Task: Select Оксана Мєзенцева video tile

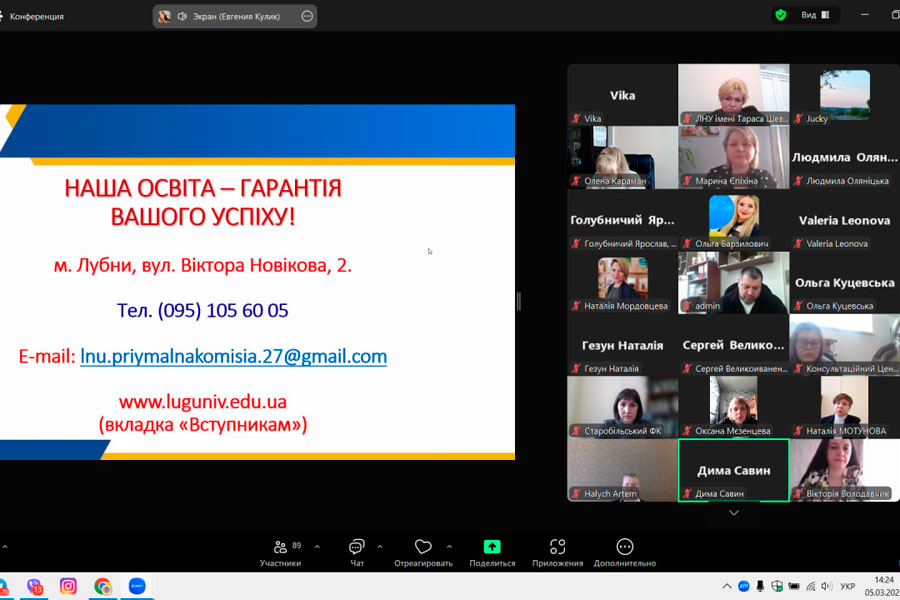Action: (x=734, y=407)
